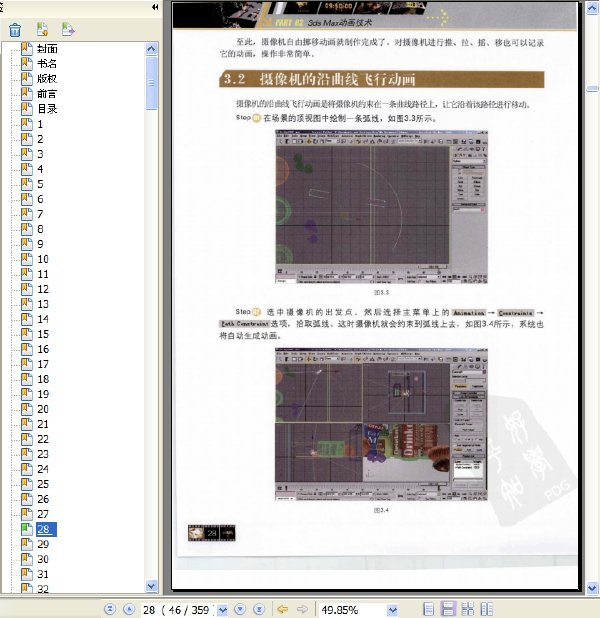Select bookmark 1 in the tree

[40, 124]
